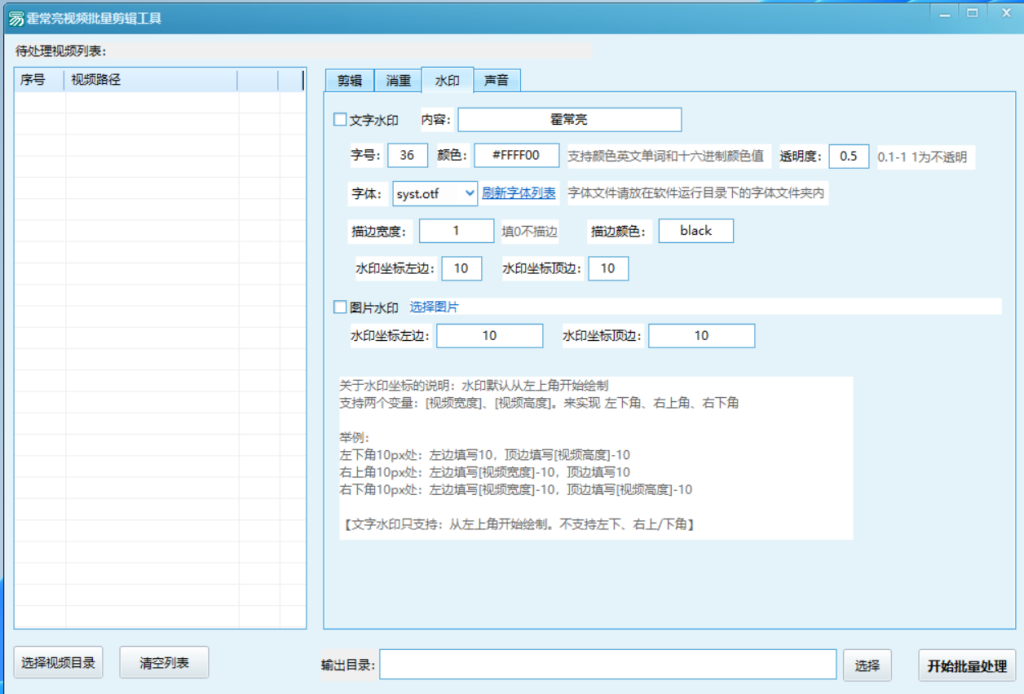
Task: Click the app logo in the title bar
Action: pyautogui.click(x=15, y=19)
